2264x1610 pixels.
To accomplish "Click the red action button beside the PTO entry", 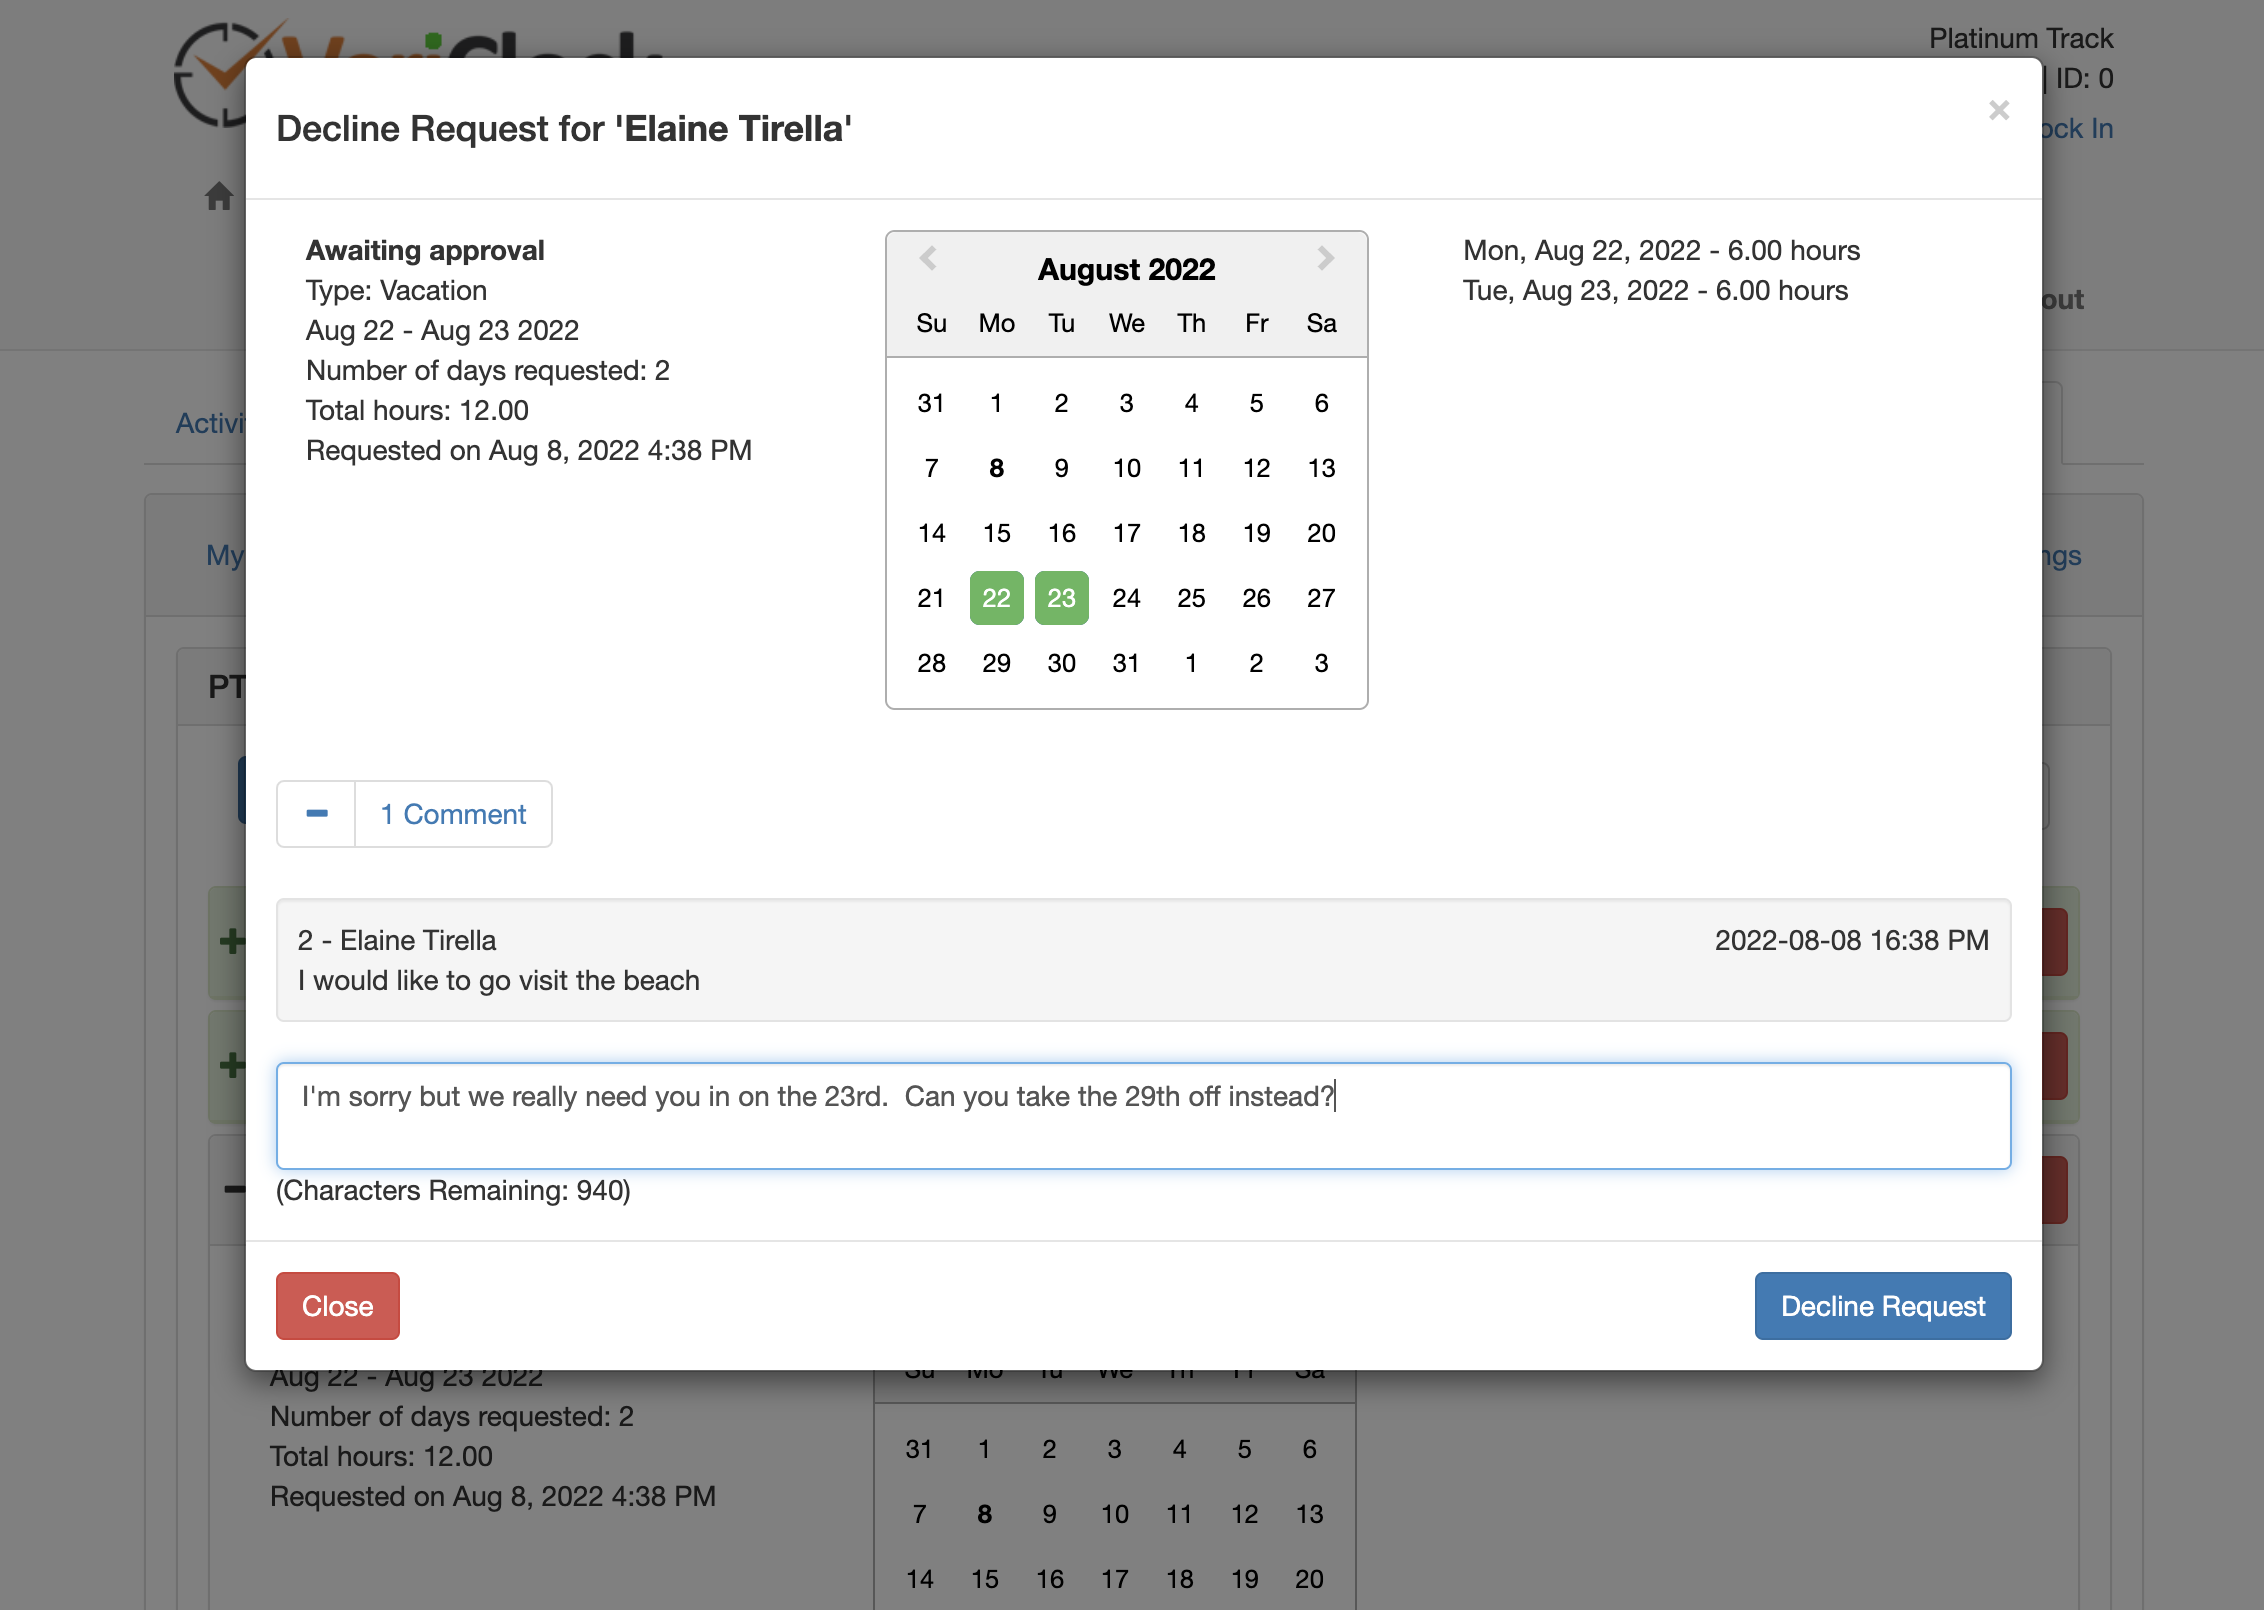I will (2056, 940).
